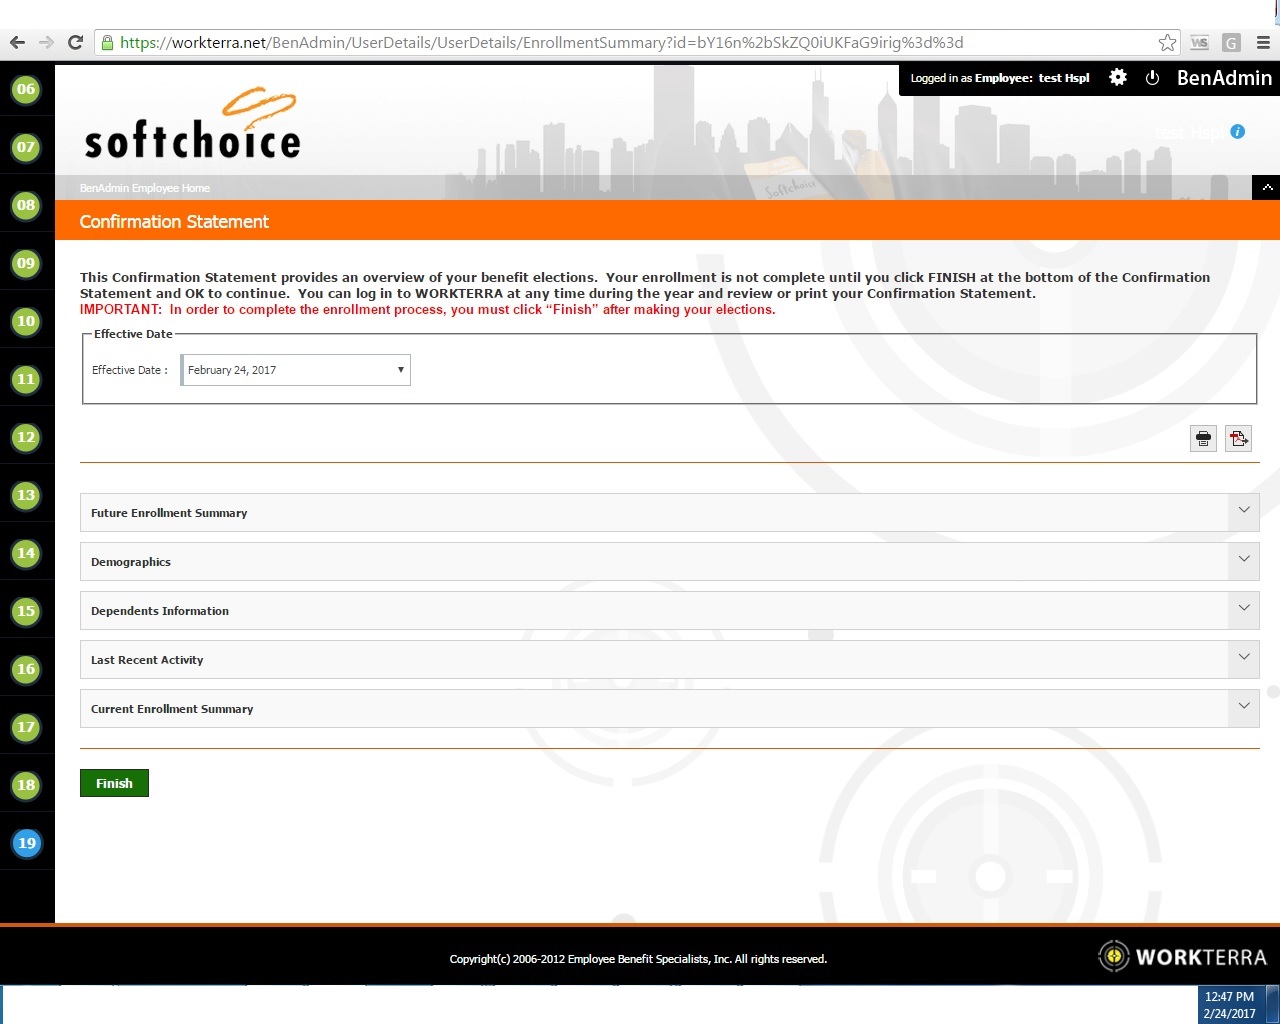Go to step 19 in the sidebar

click(26, 843)
